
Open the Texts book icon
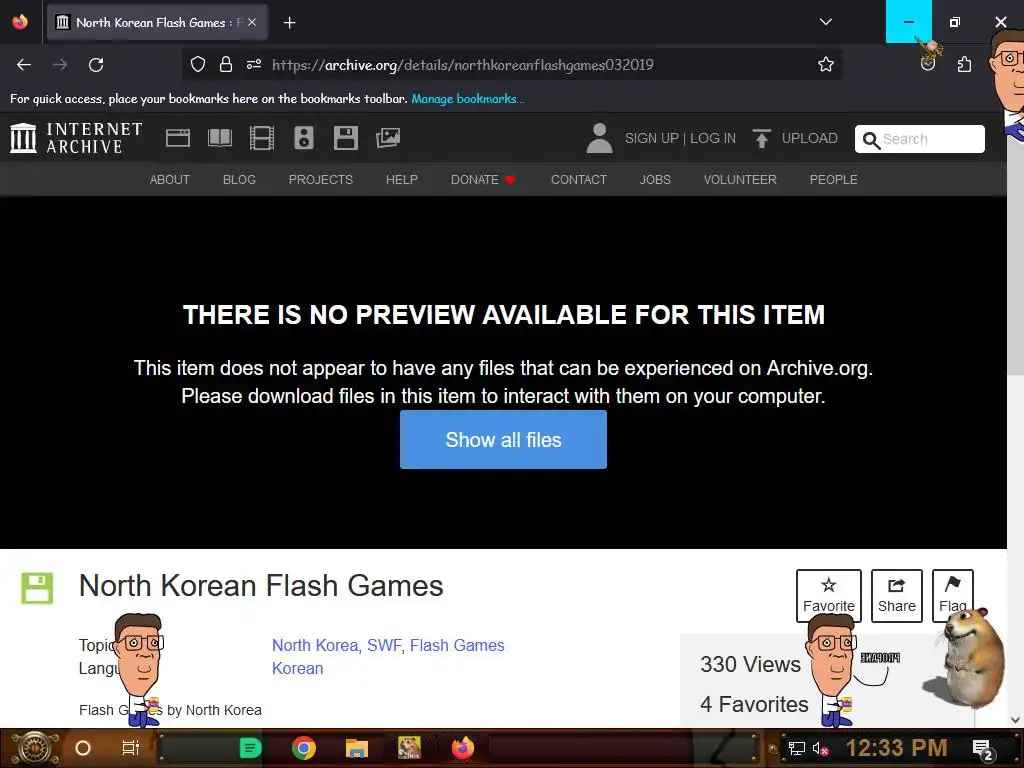[219, 138]
